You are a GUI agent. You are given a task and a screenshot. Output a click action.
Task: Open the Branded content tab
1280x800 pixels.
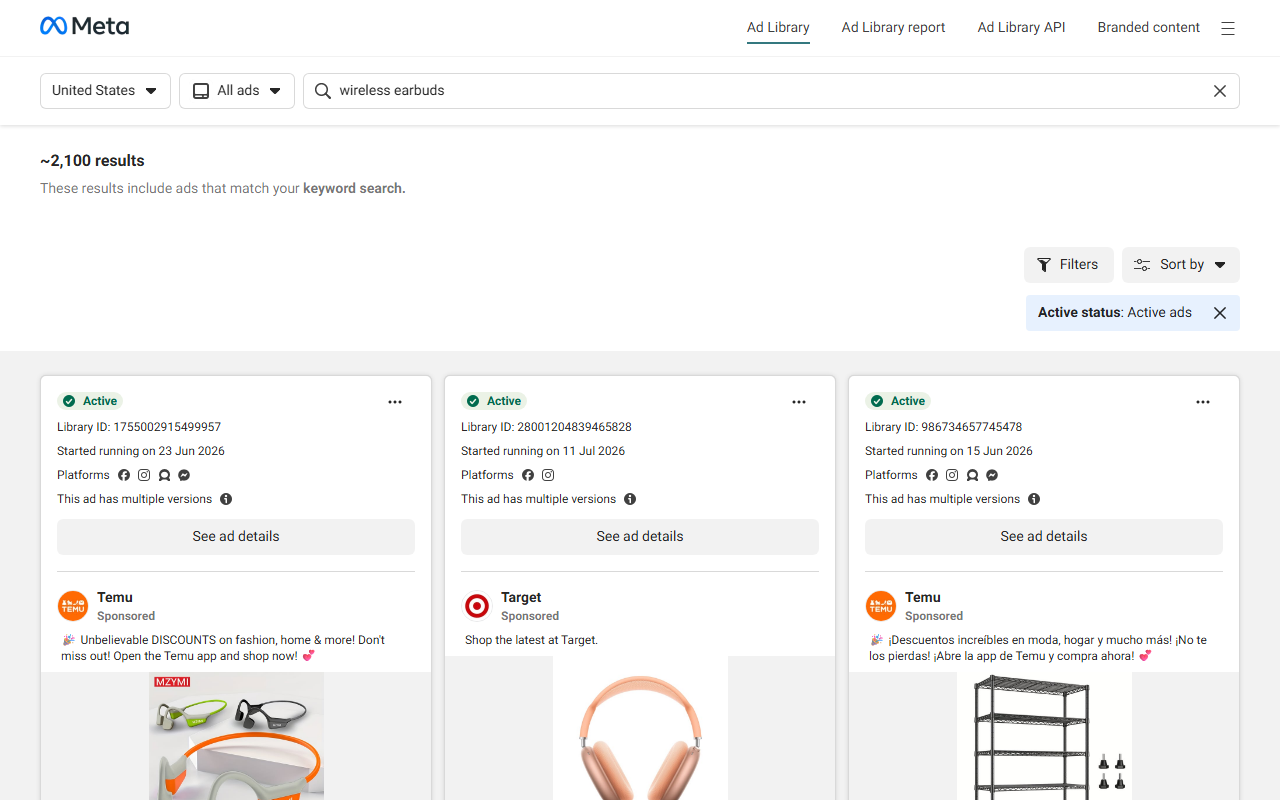tap(1148, 28)
